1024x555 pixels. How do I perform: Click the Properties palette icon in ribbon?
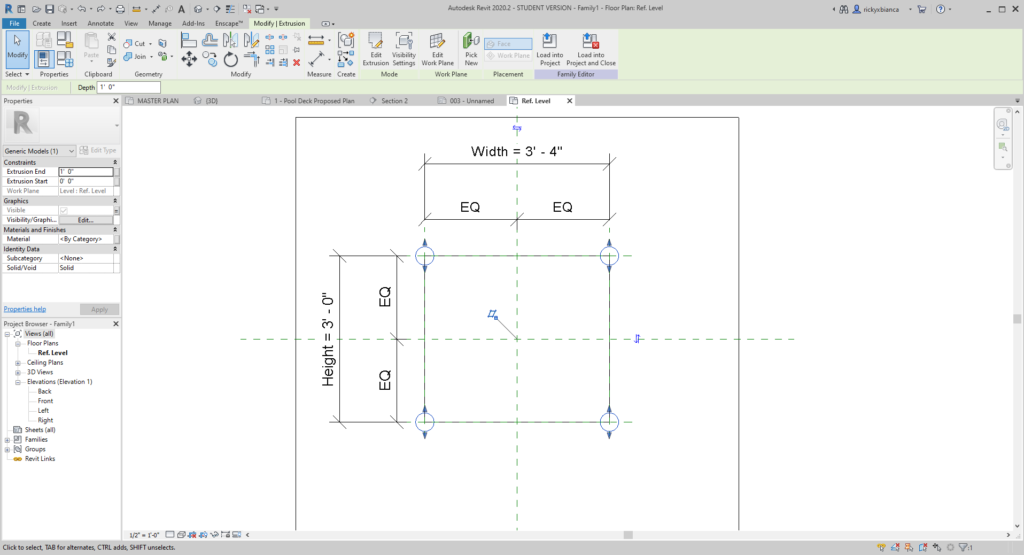pos(43,59)
